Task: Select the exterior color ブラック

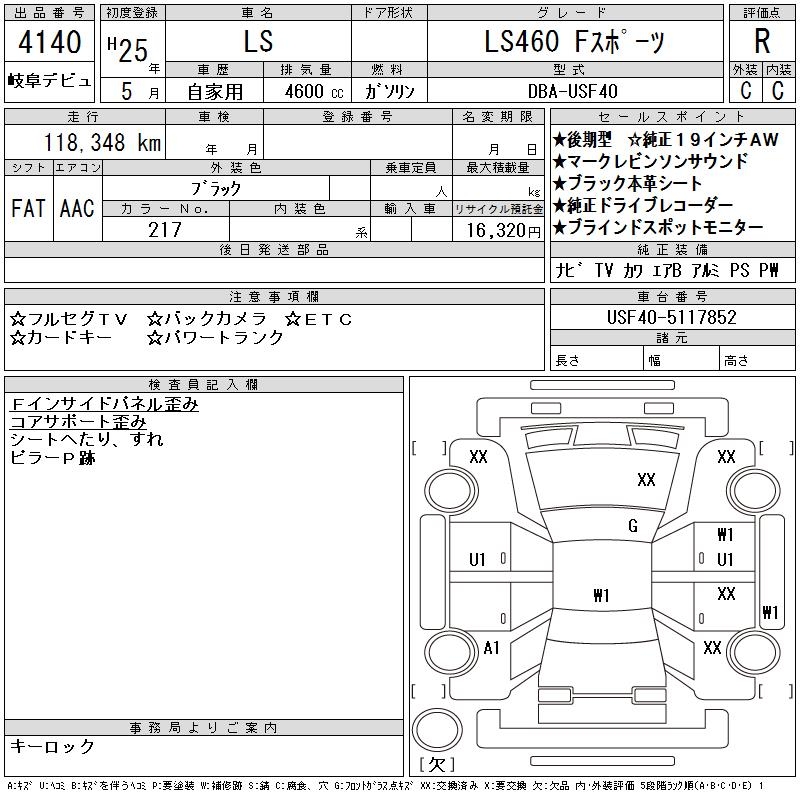Action: point(216,189)
